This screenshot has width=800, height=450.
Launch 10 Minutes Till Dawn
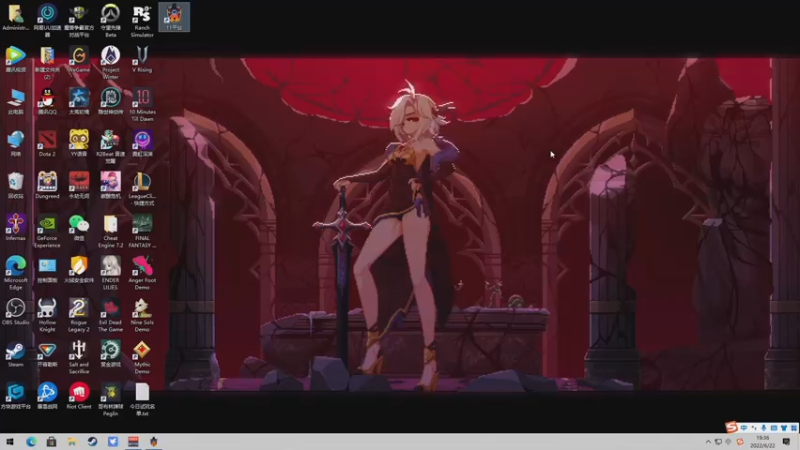142,104
